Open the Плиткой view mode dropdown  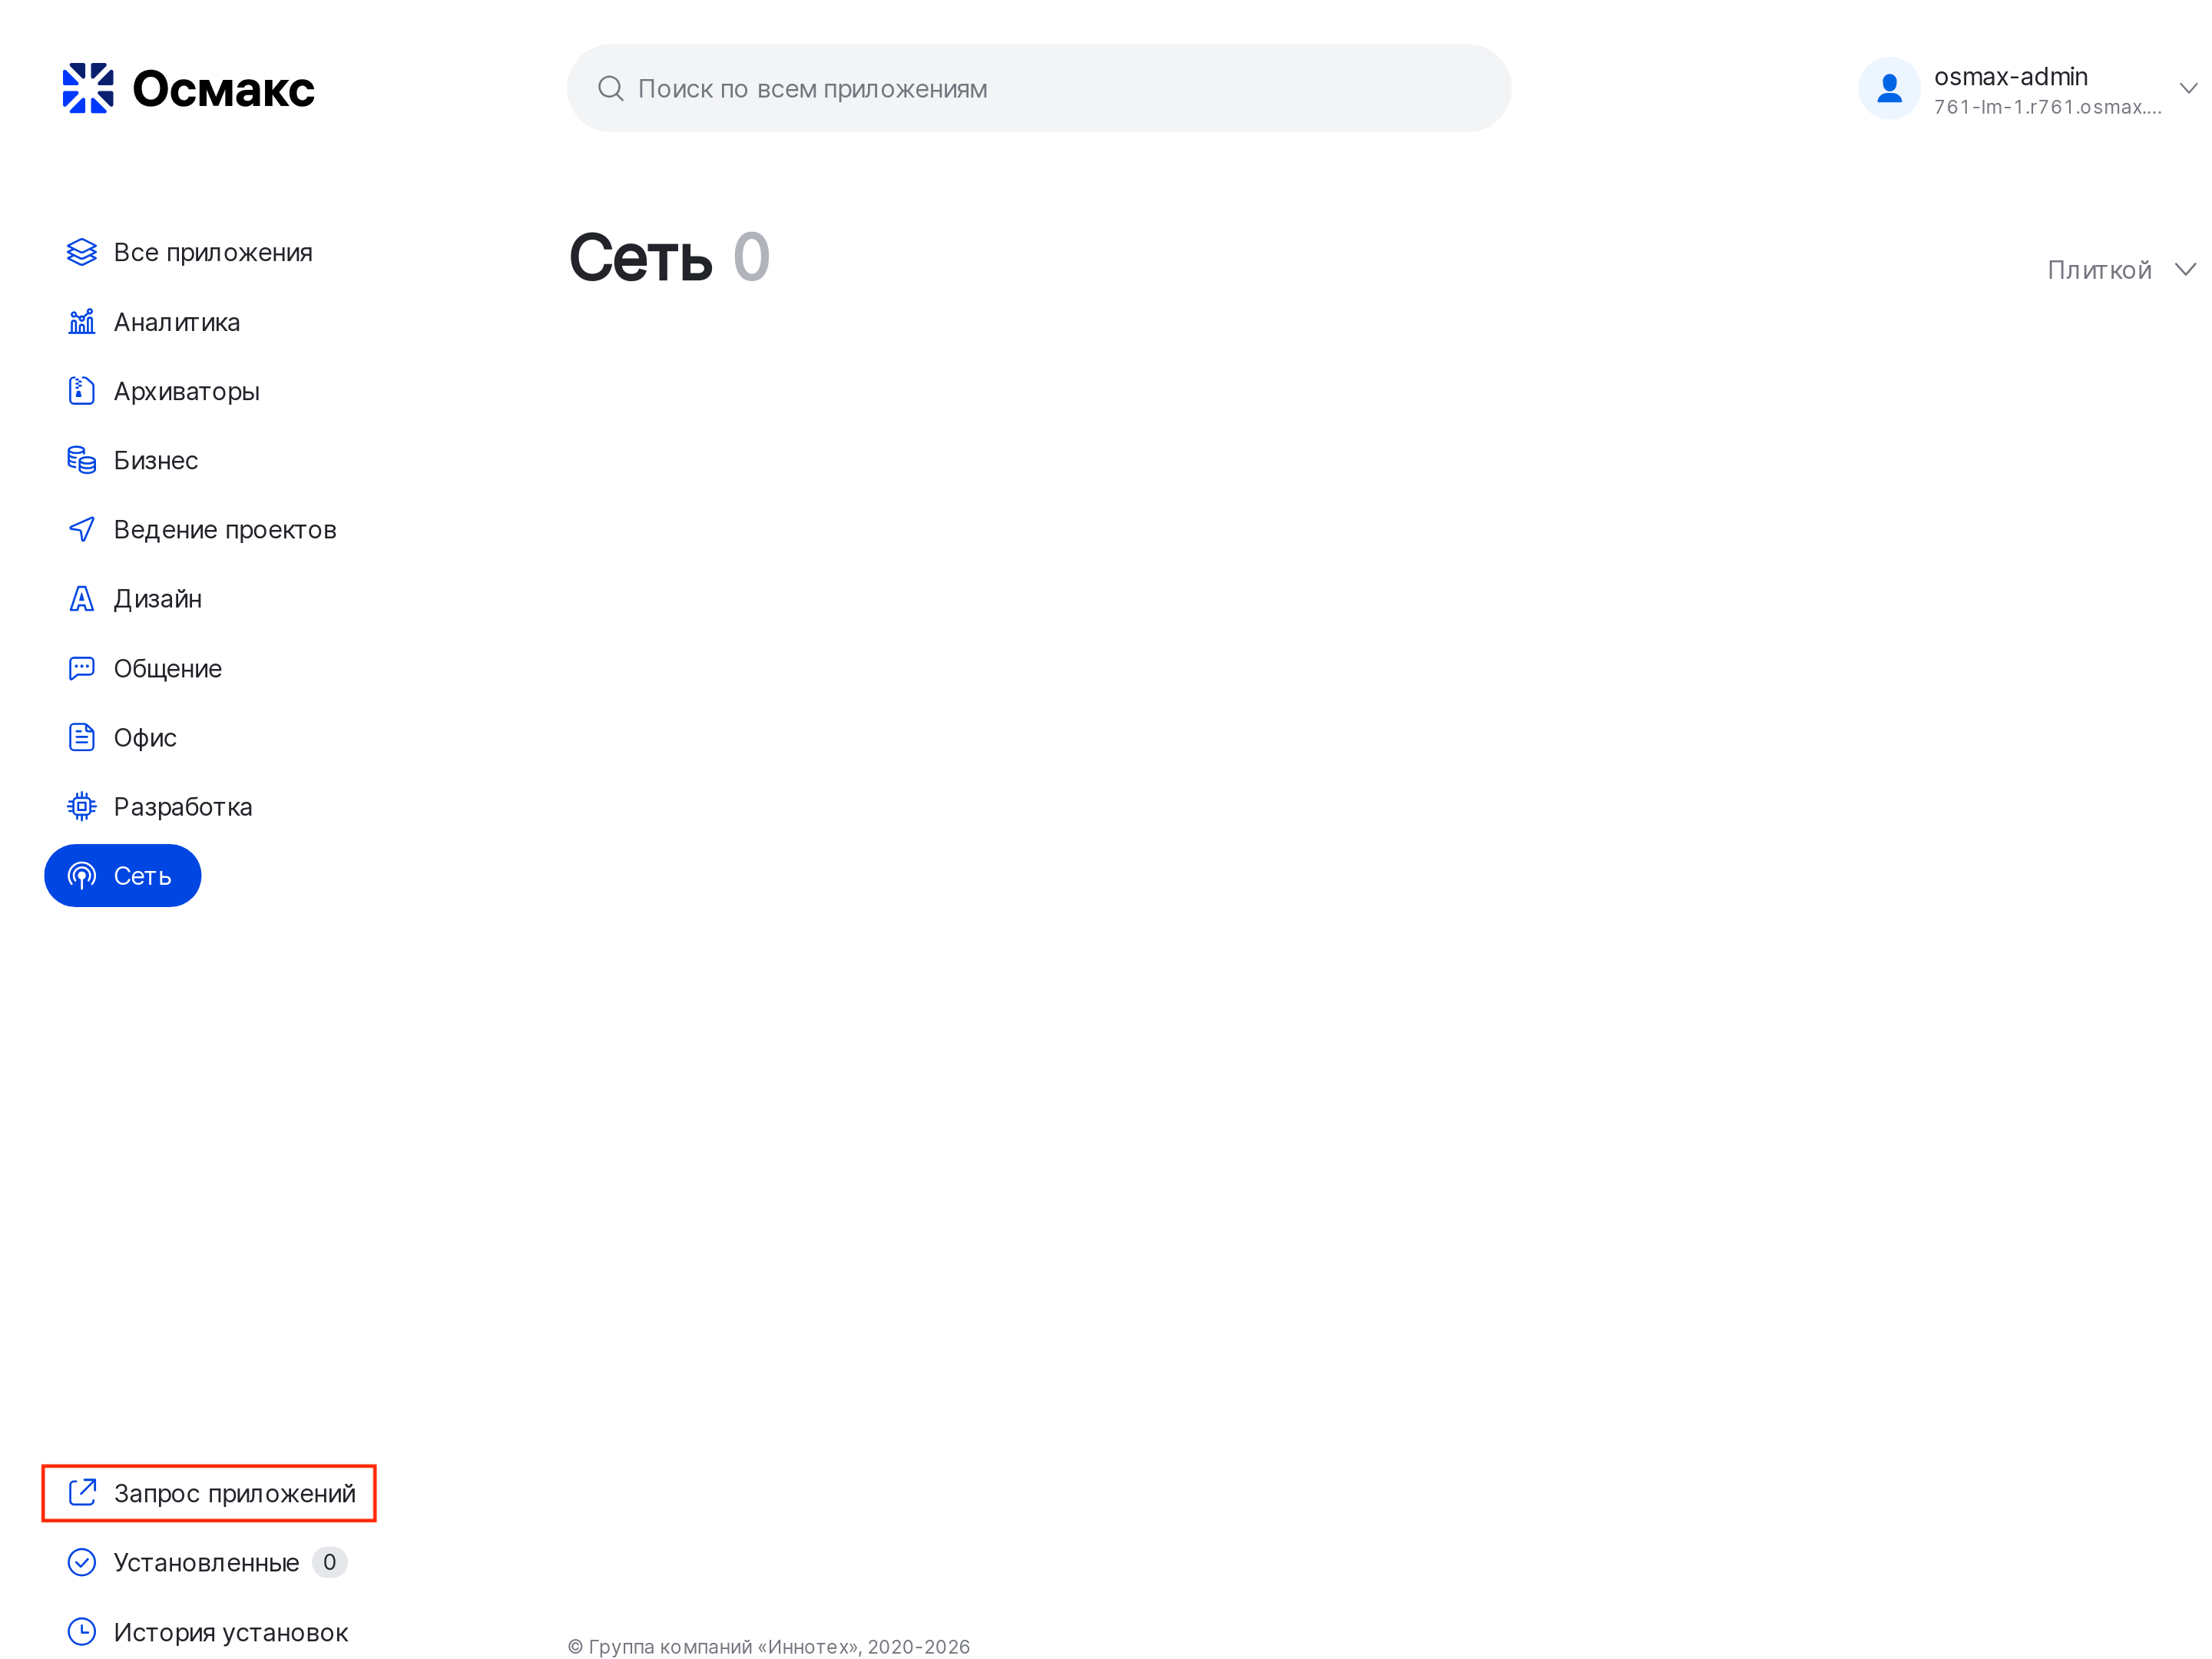[x=2121, y=270]
